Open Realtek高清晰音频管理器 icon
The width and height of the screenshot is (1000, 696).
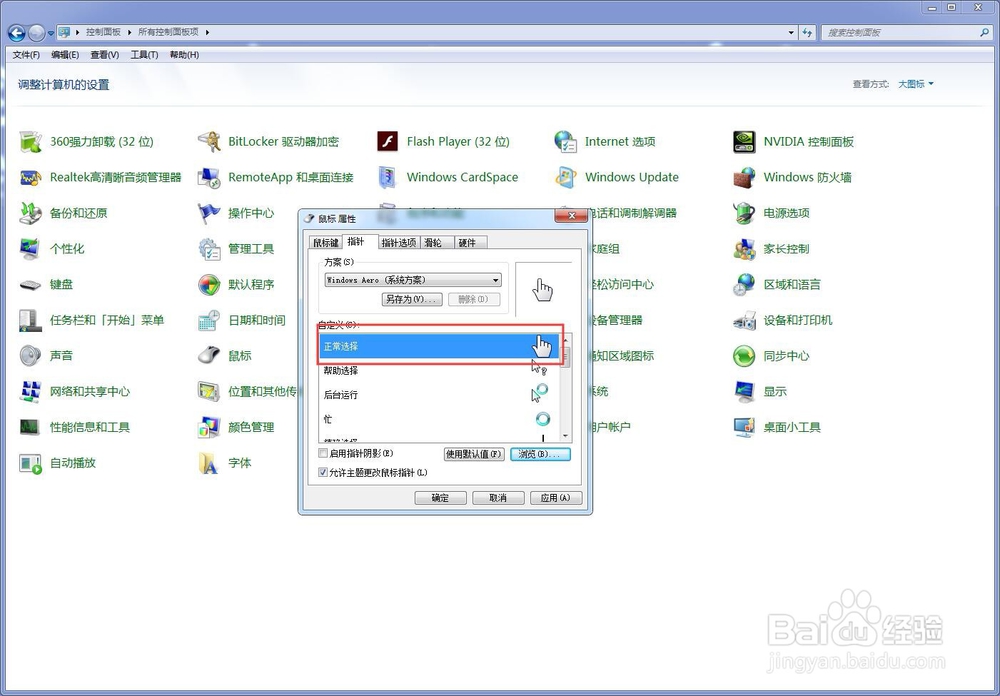tap(30, 177)
